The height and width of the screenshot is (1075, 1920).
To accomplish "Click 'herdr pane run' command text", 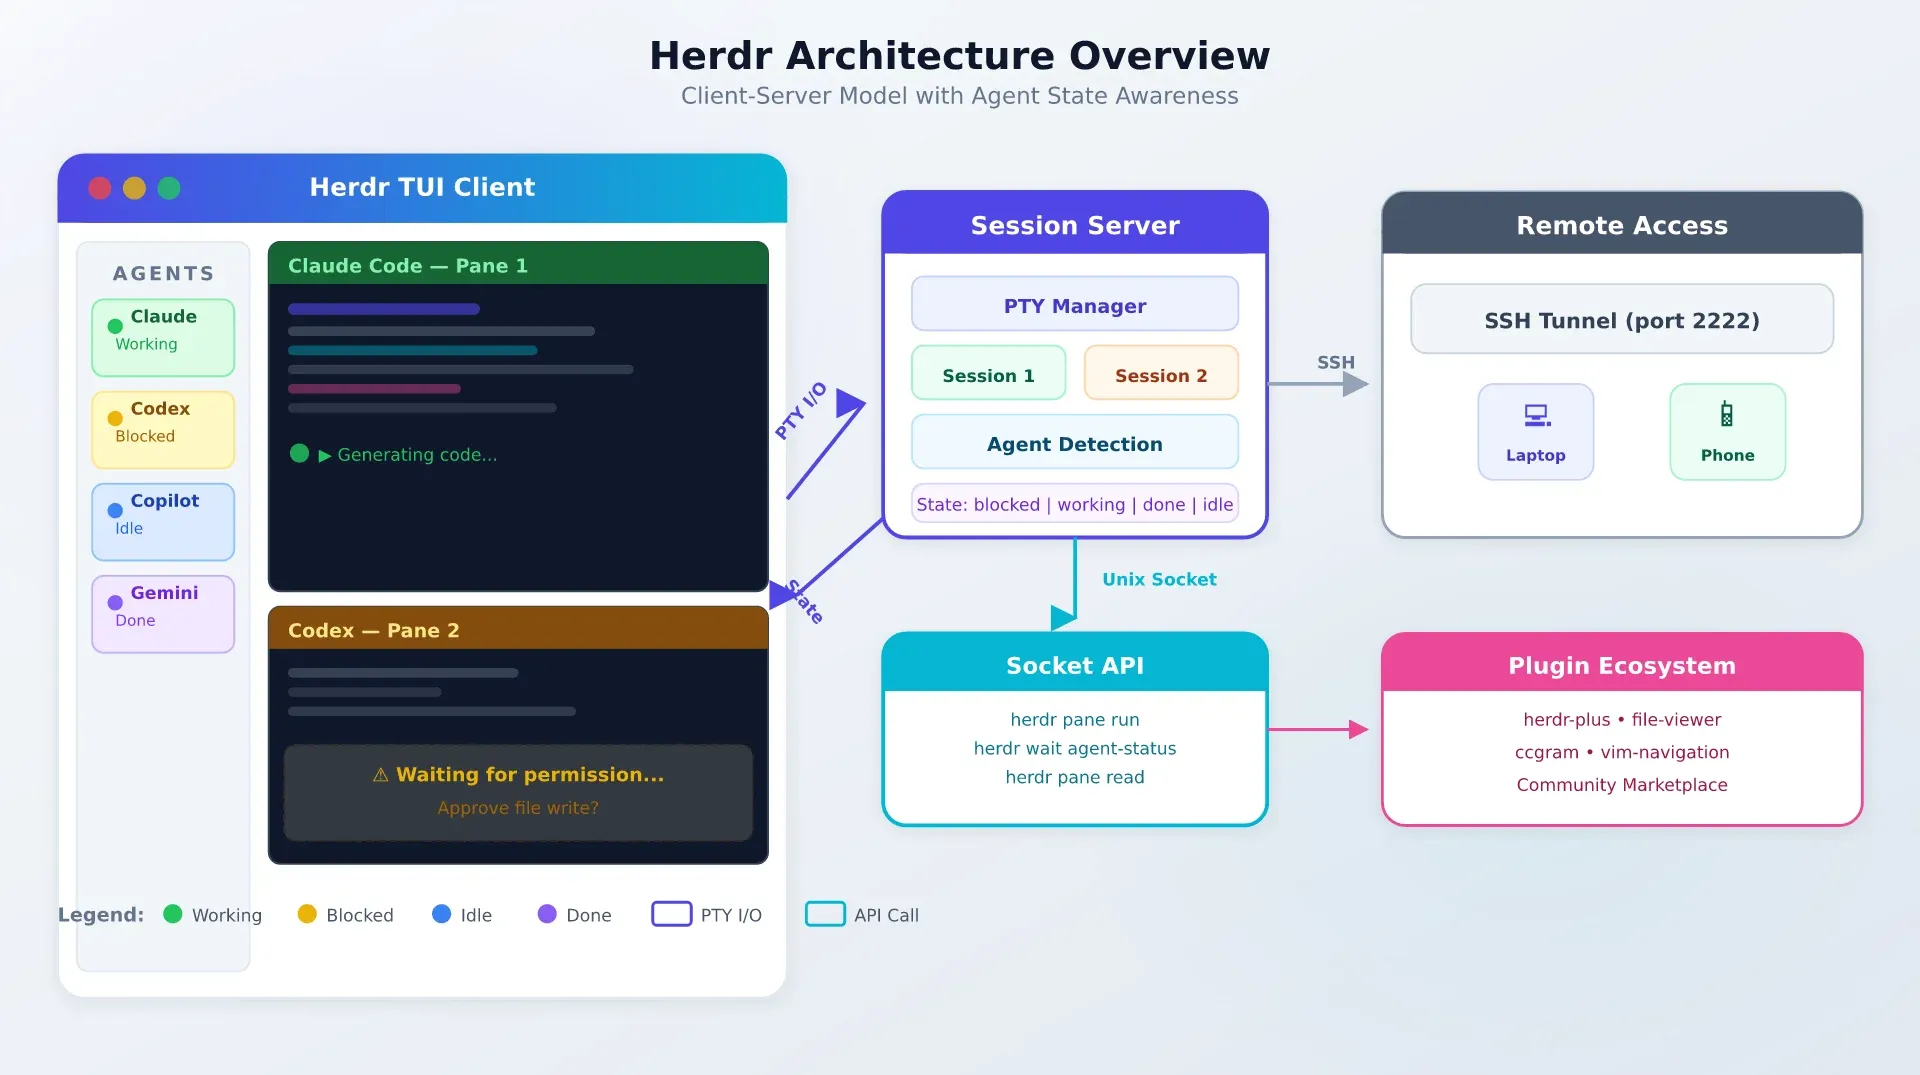I will point(1075,719).
